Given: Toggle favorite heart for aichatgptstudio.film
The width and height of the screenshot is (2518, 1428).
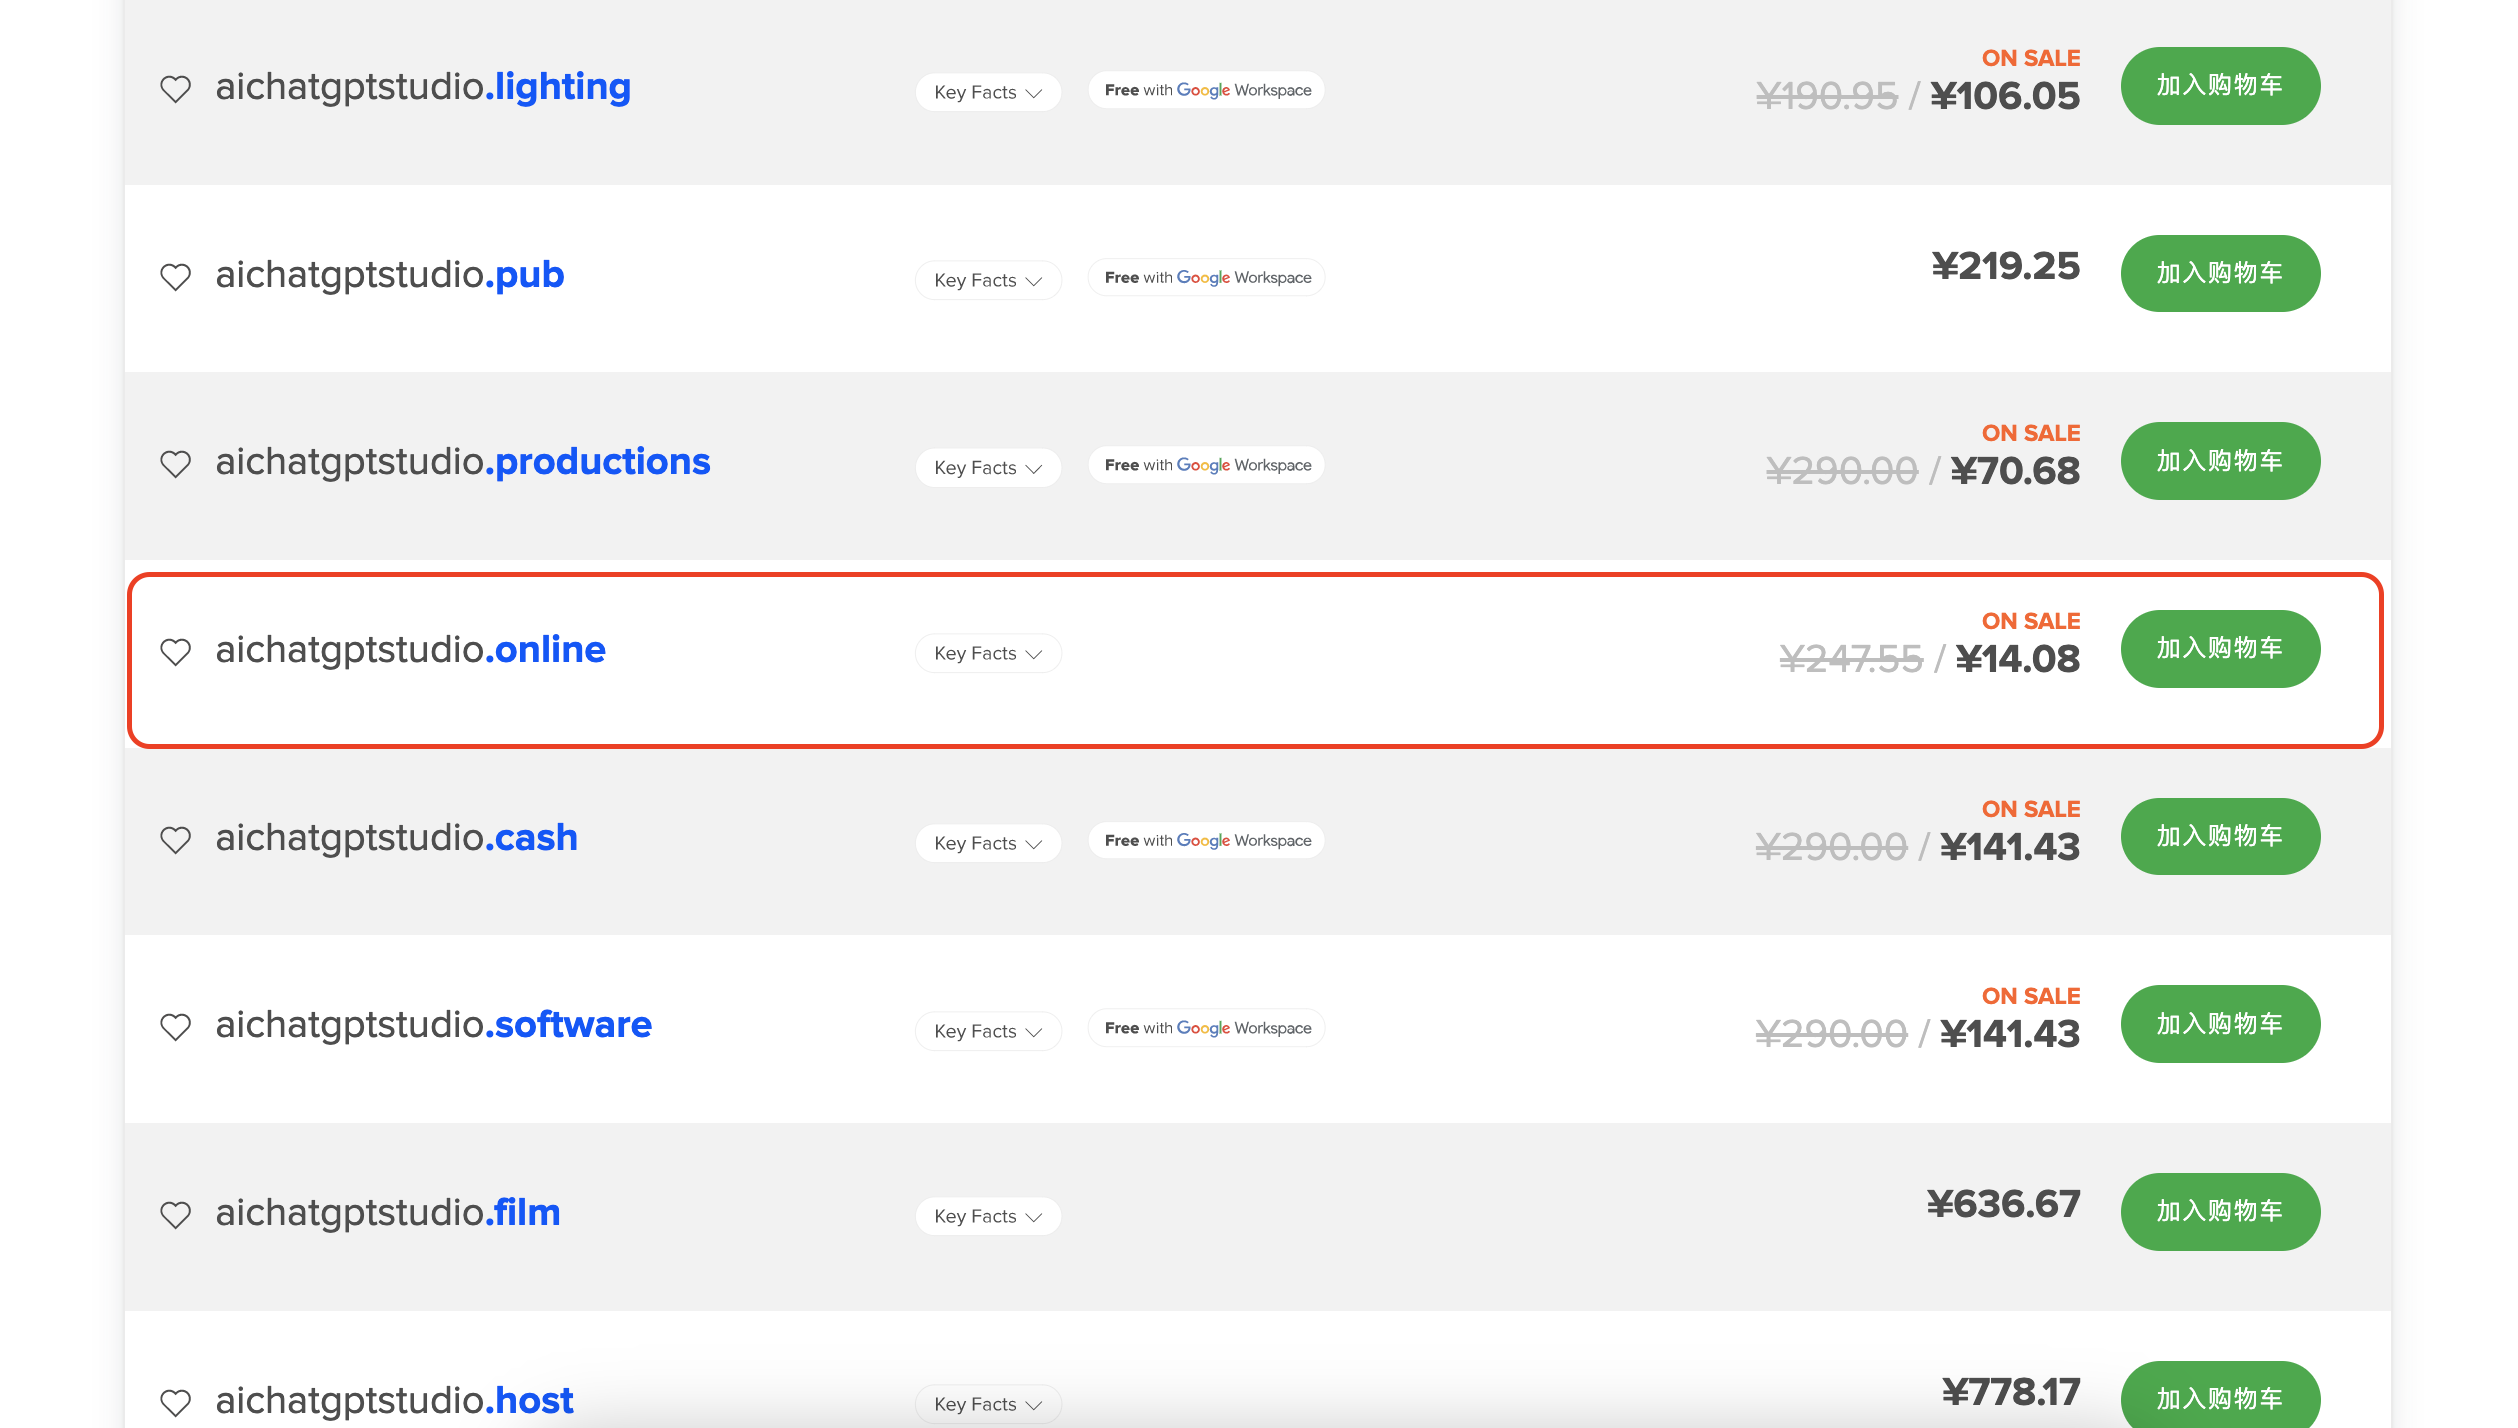Looking at the screenshot, I should pyautogui.click(x=176, y=1214).
